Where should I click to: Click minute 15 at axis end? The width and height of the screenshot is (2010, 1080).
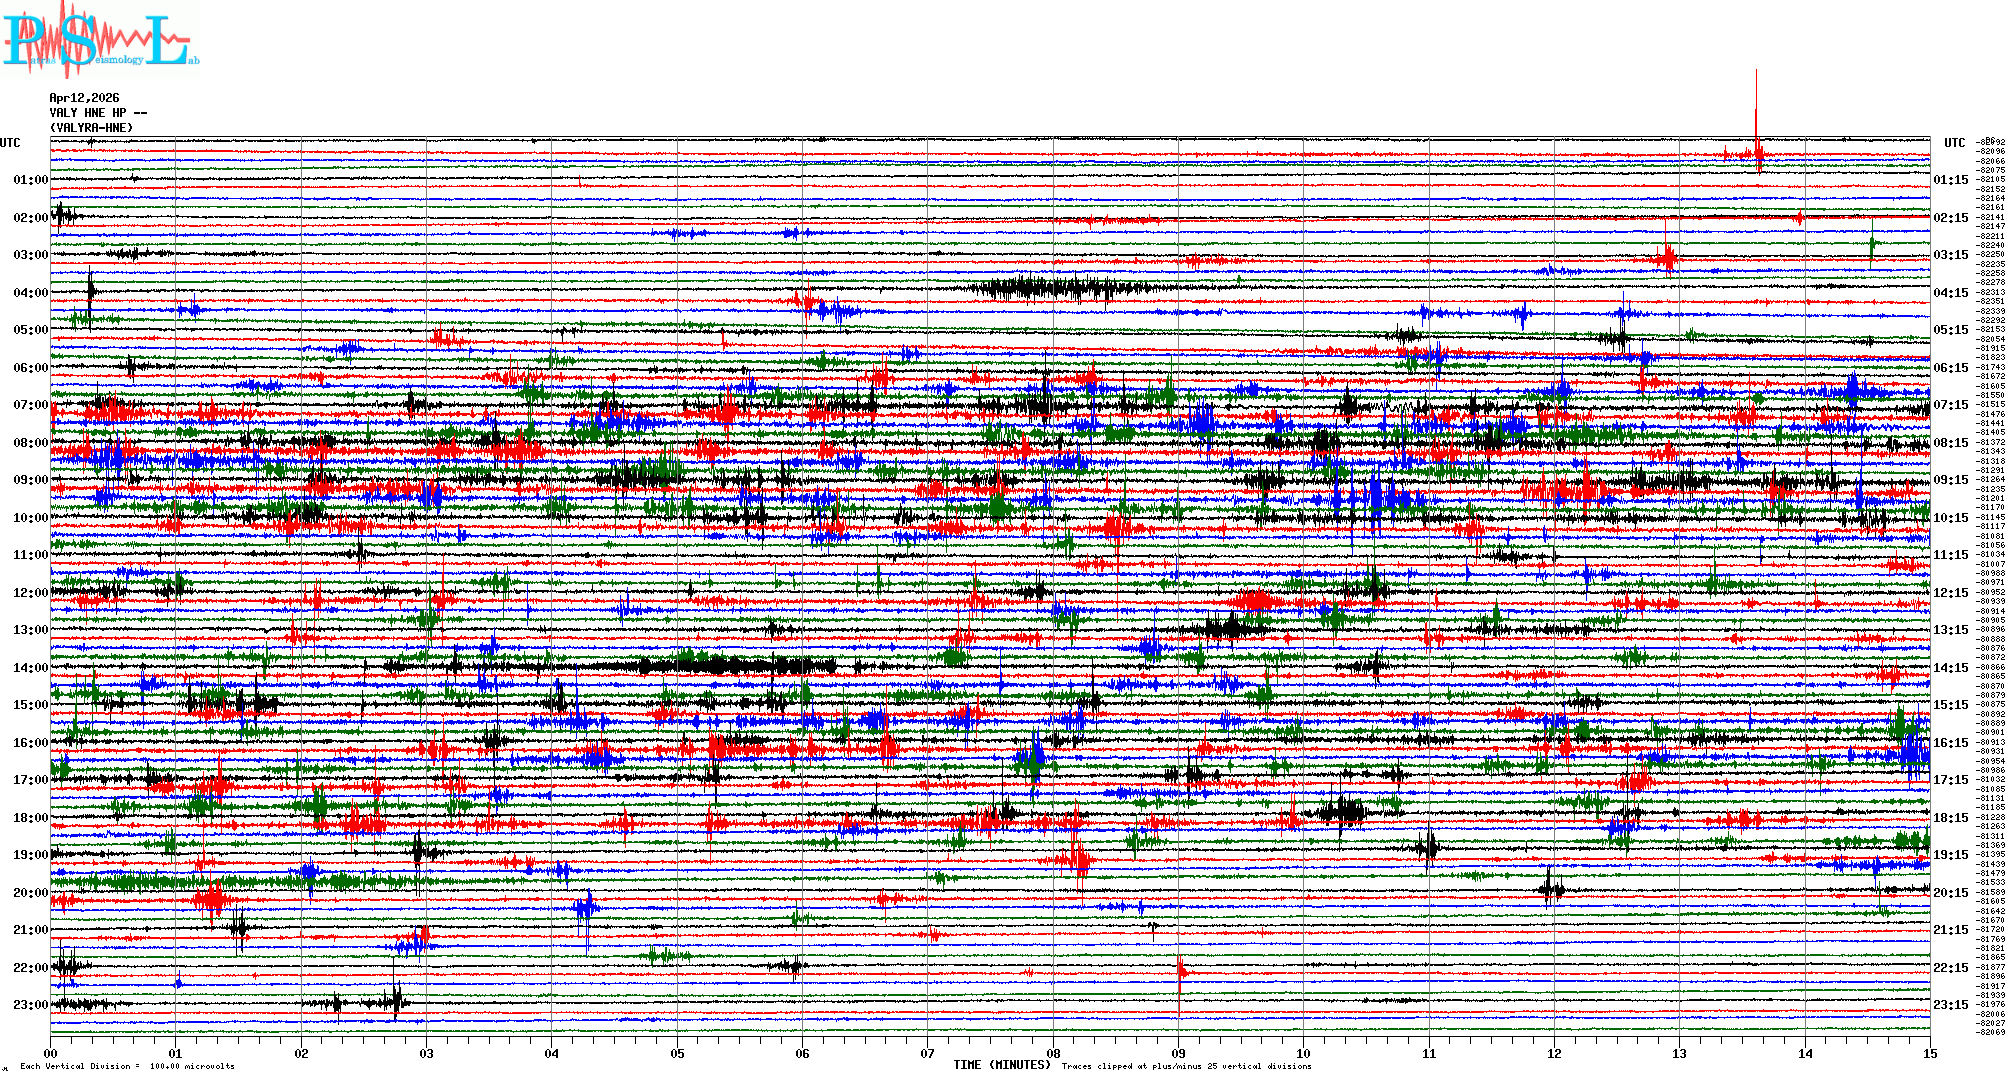(1929, 1053)
